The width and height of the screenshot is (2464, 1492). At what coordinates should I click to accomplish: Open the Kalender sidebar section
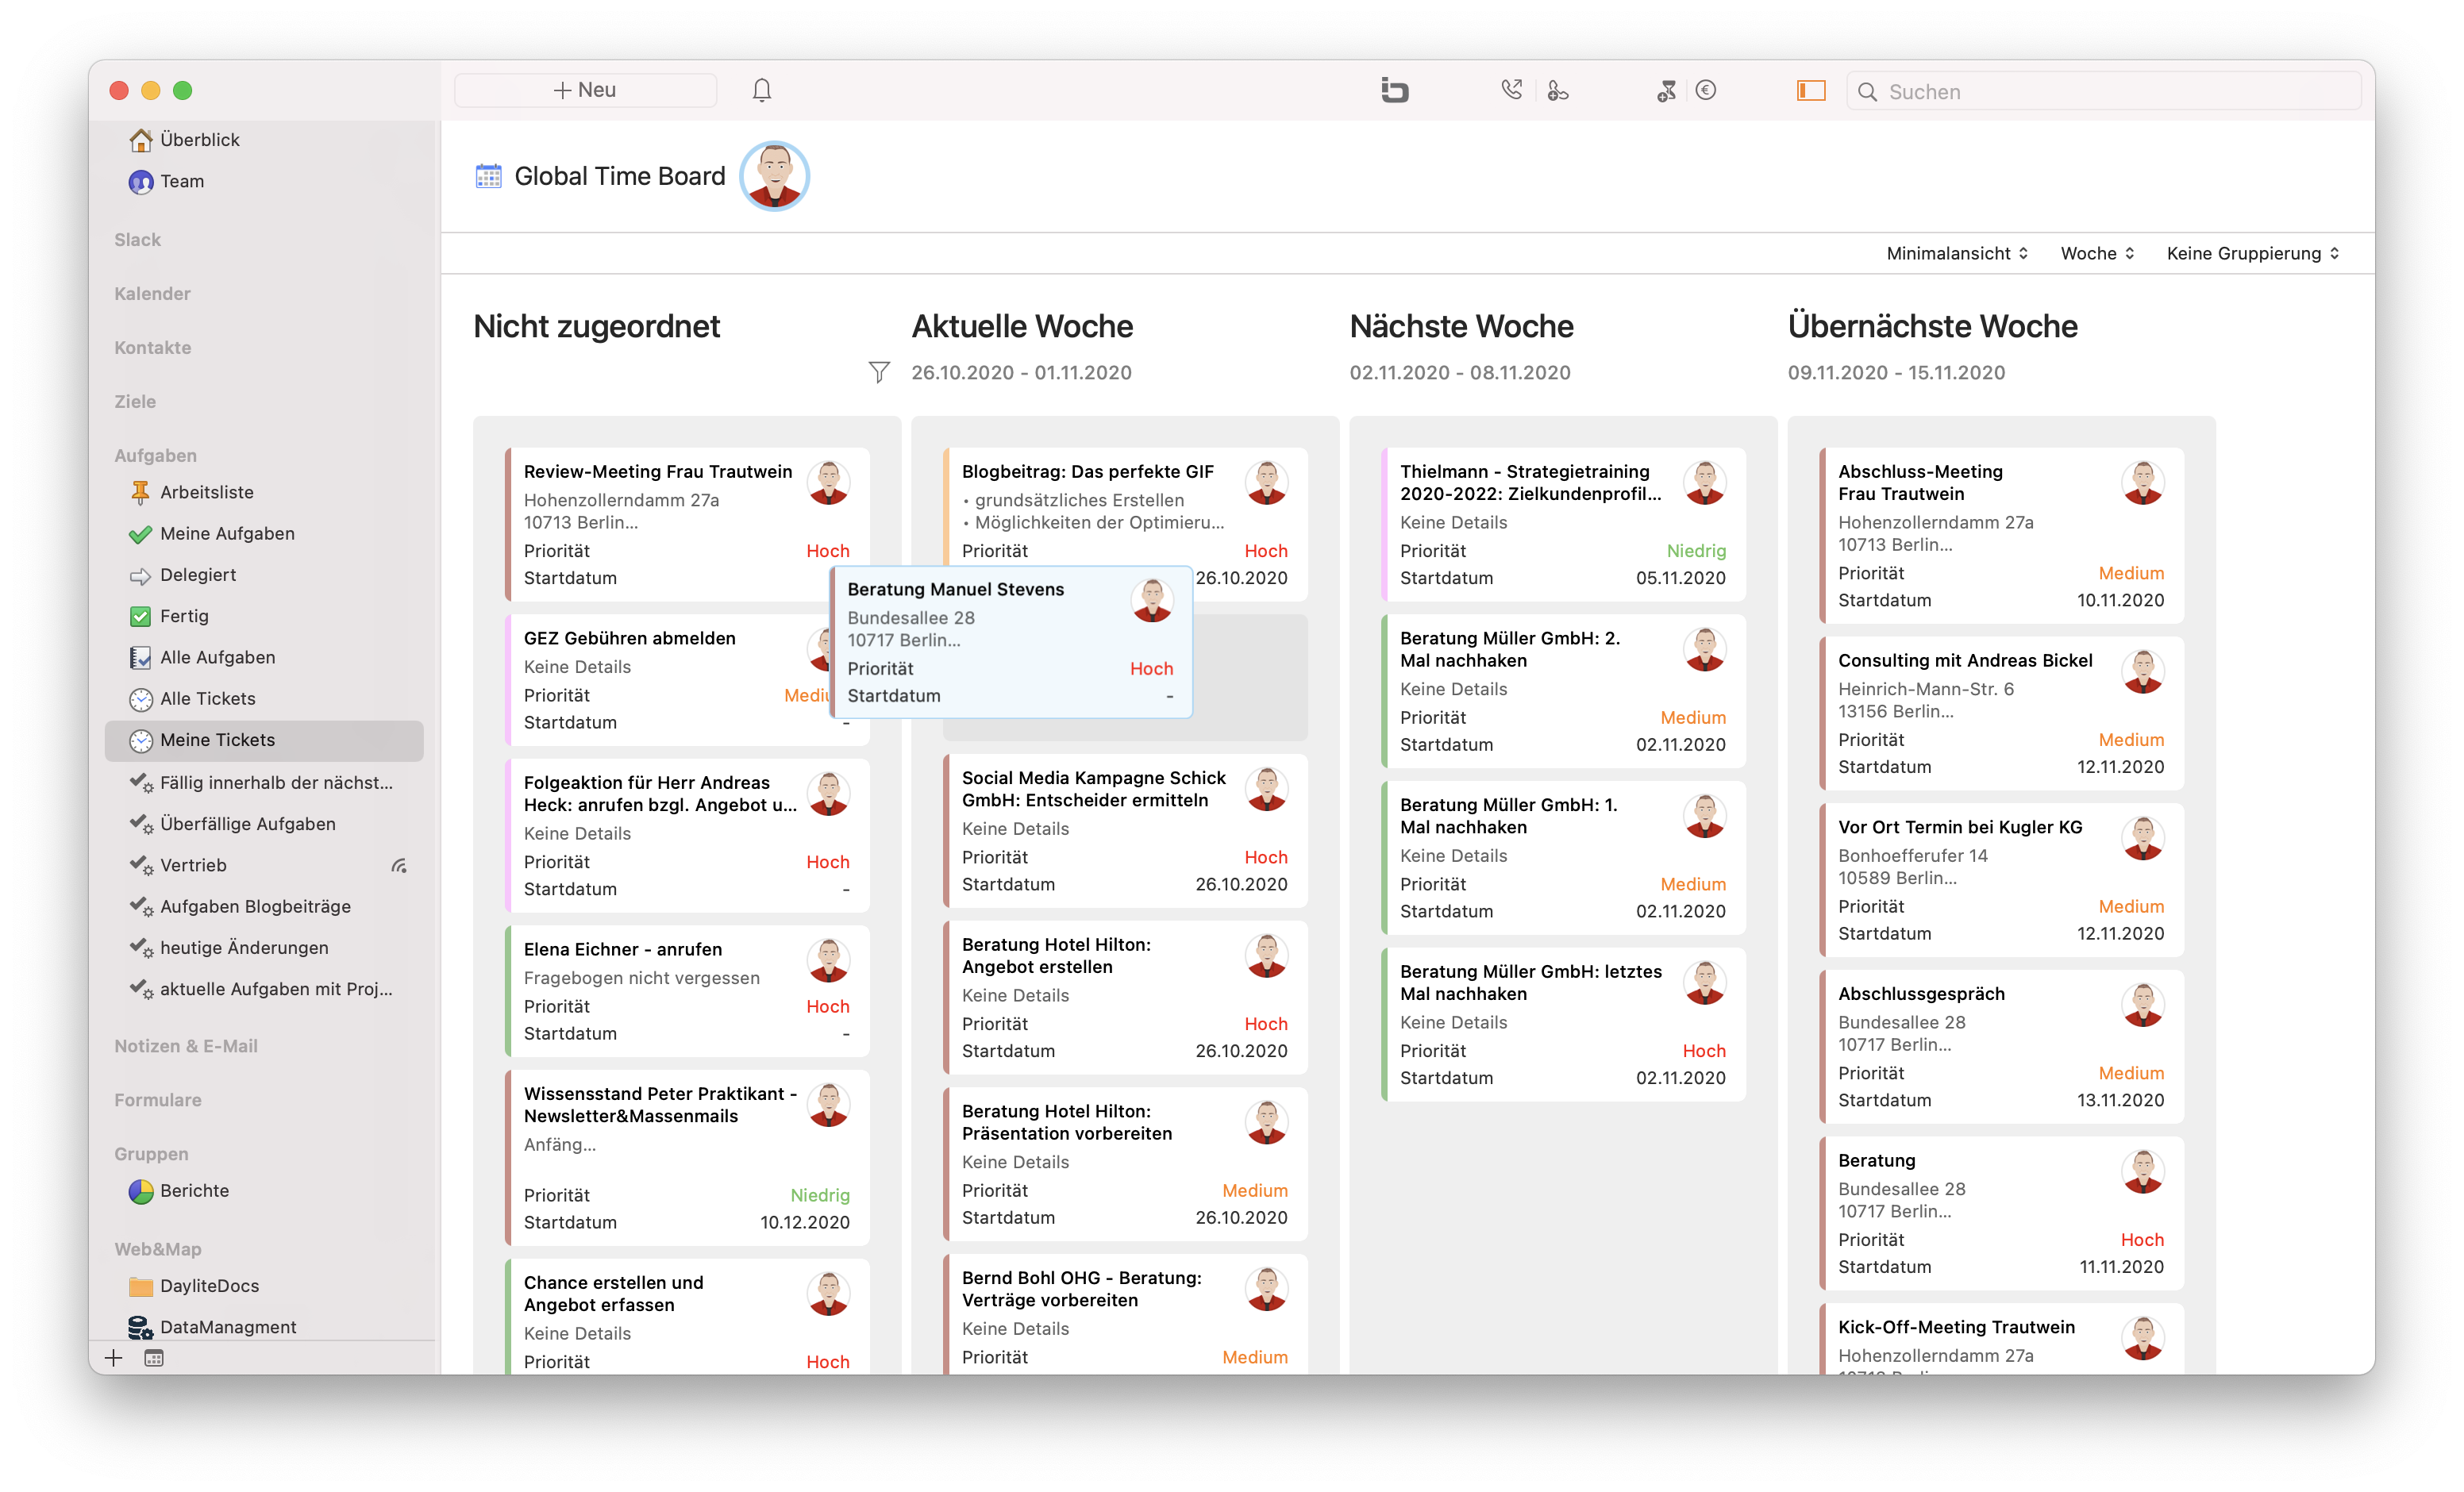click(x=152, y=293)
